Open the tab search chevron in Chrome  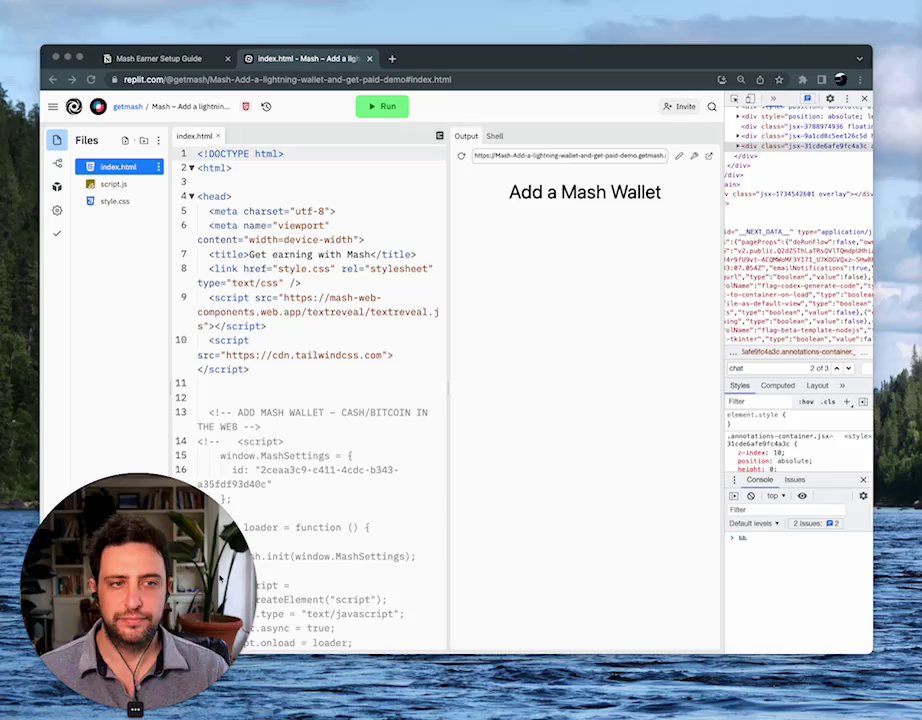click(860, 59)
